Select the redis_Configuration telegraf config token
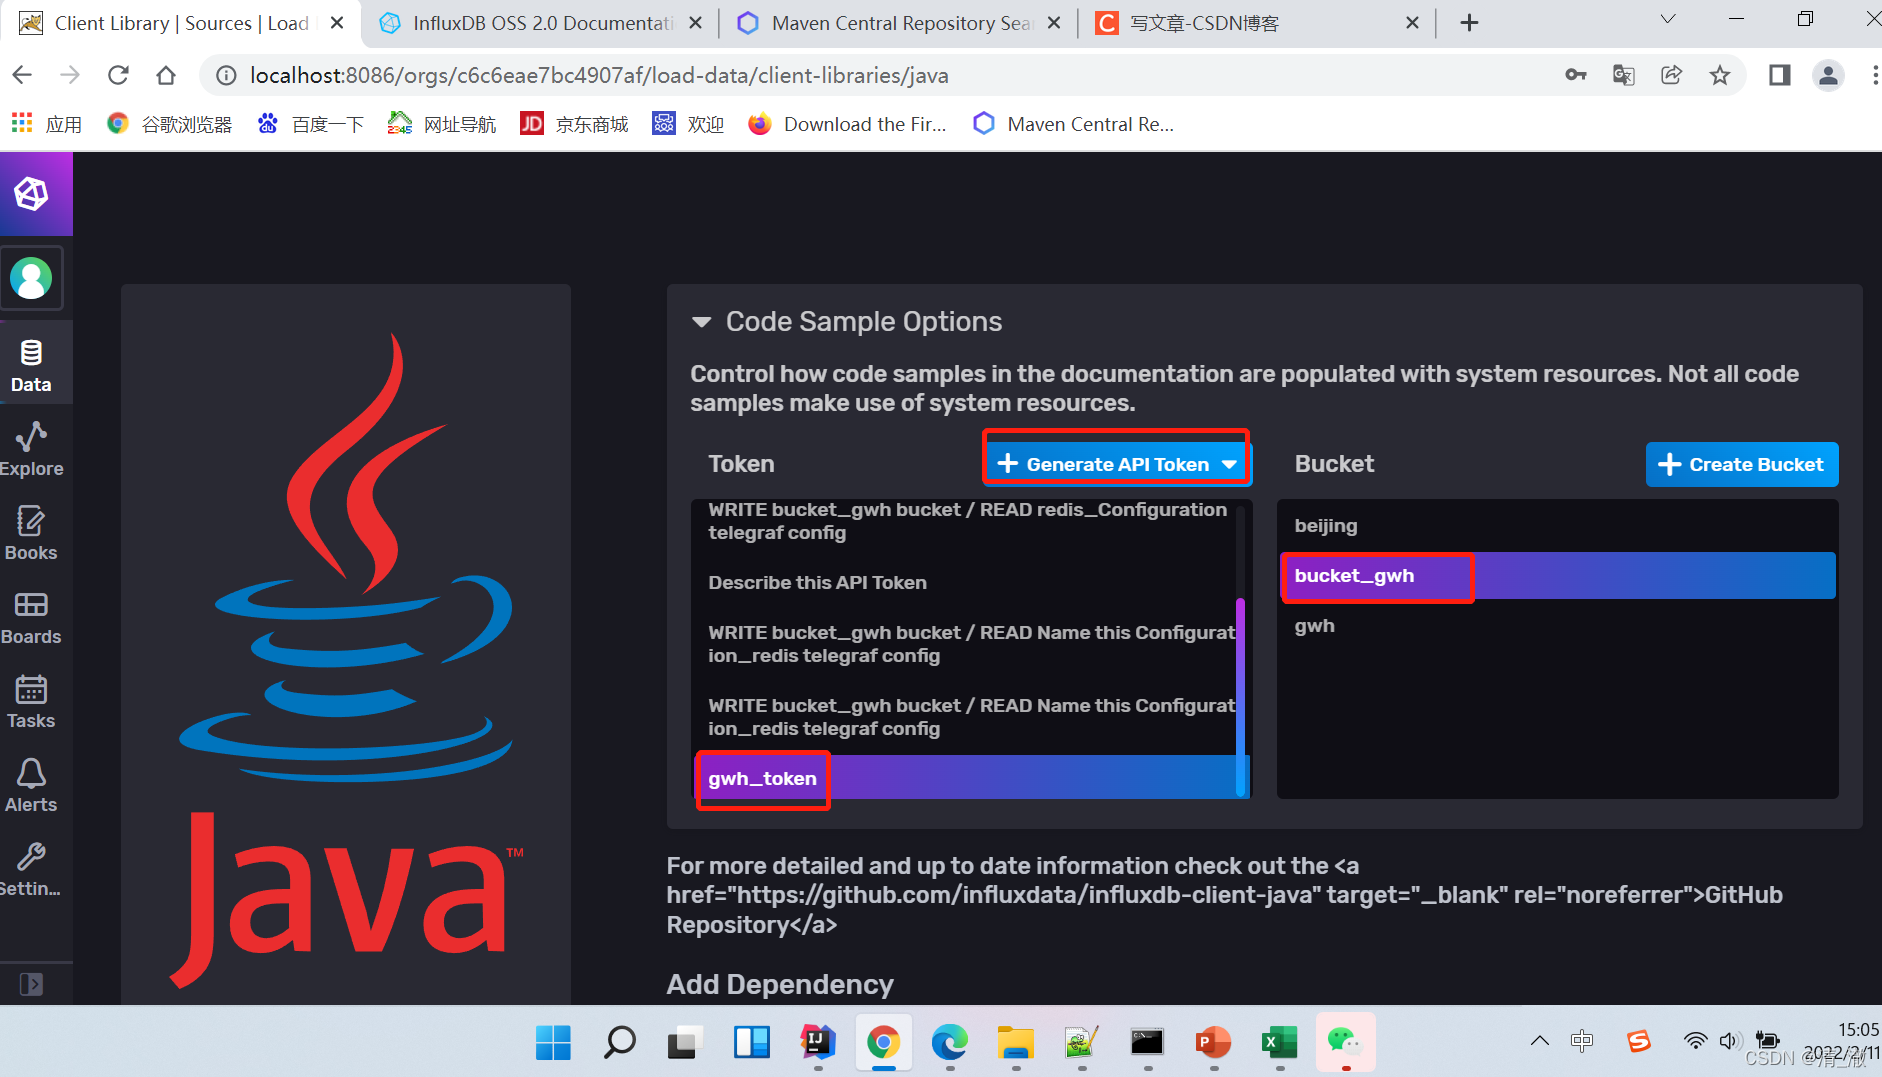Screen dimensions: 1882x1077 click(x=966, y=521)
